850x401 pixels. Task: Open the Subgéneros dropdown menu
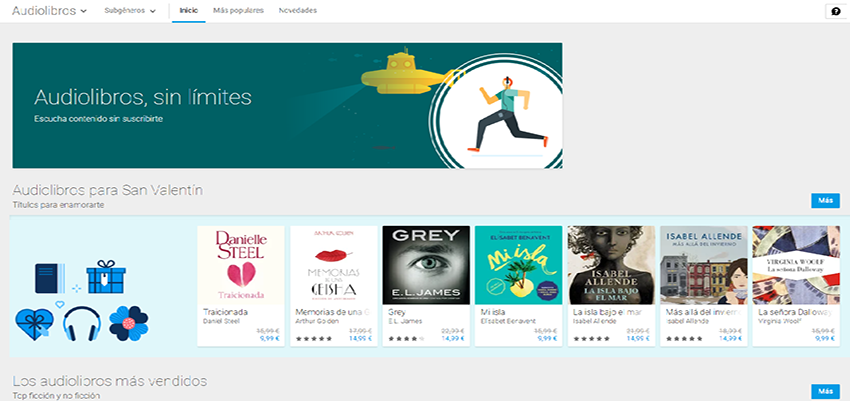(130, 11)
